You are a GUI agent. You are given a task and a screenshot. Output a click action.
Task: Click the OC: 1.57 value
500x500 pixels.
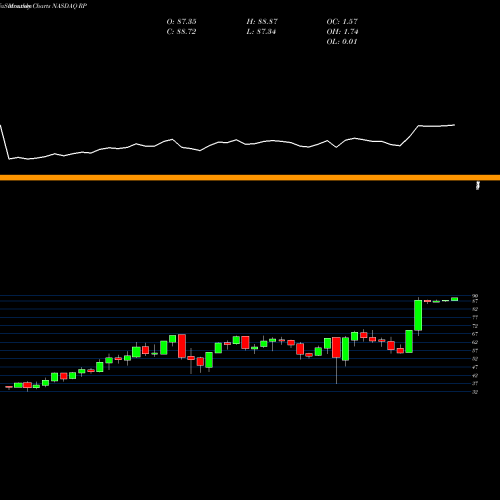tap(342, 22)
